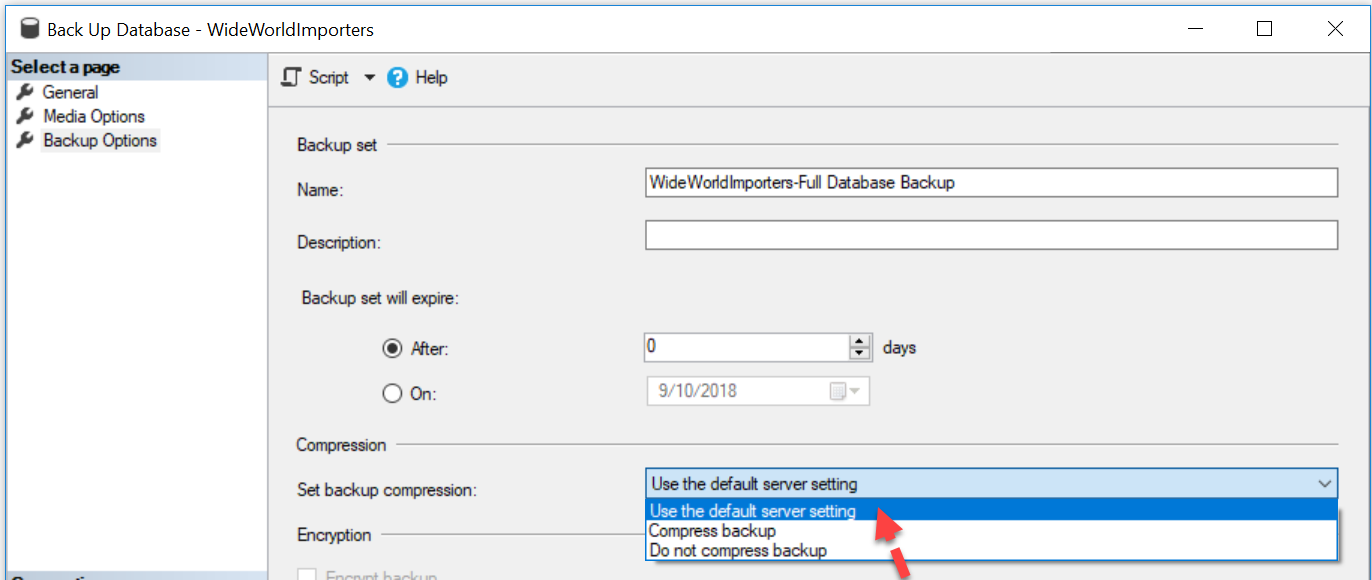
Task: Open the Media Options page
Action: coord(94,116)
